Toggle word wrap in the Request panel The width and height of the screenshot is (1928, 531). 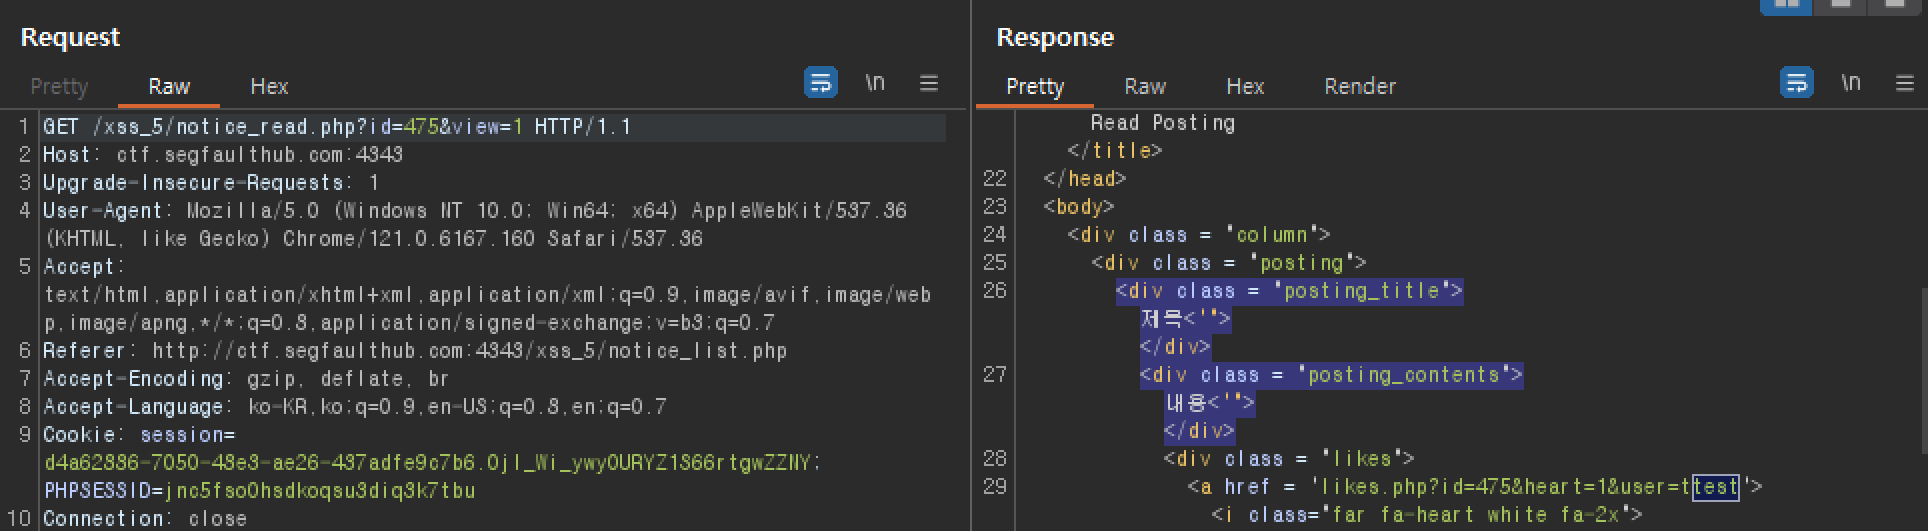click(821, 83)
